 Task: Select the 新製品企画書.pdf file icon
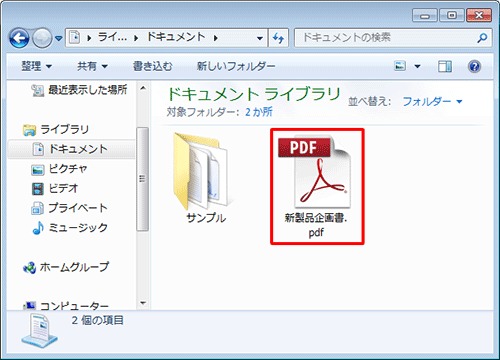(314, 173)
